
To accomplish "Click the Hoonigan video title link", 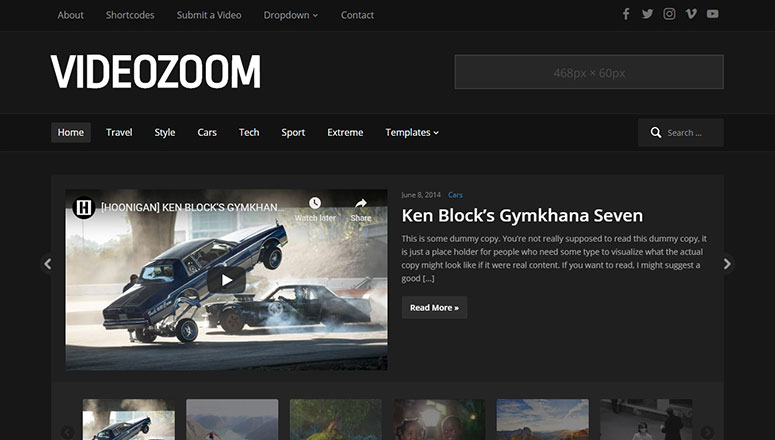I will [x=193, y=208].
